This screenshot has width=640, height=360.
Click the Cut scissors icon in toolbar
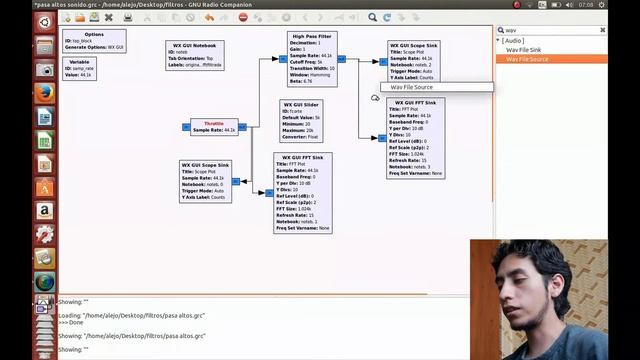point(147,18)
